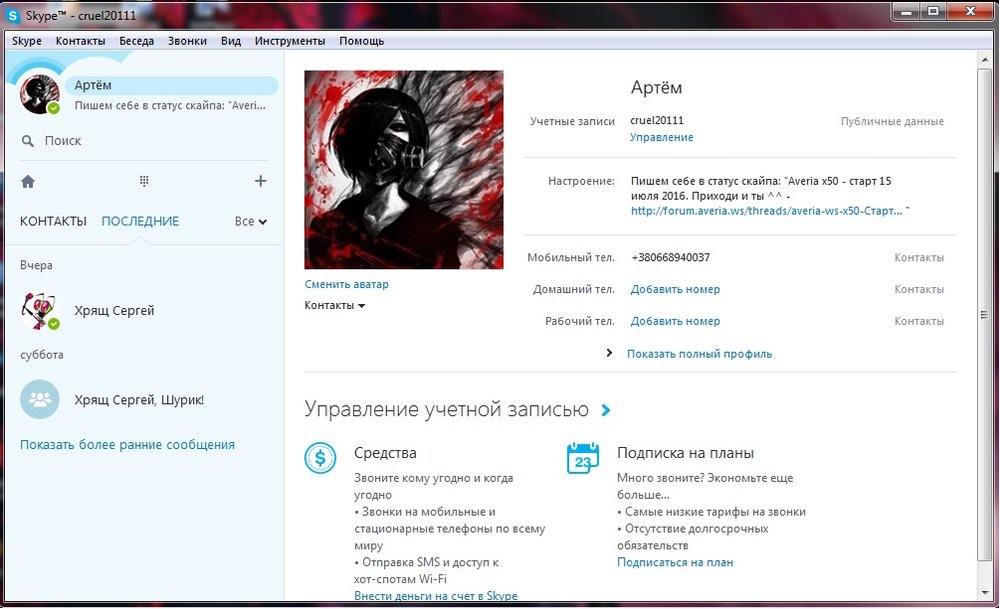Image resolution: width=1000 pixels, height=609 pixels.
Task: Click the calendar subscription plans icon
Action: tap(582, 457)
